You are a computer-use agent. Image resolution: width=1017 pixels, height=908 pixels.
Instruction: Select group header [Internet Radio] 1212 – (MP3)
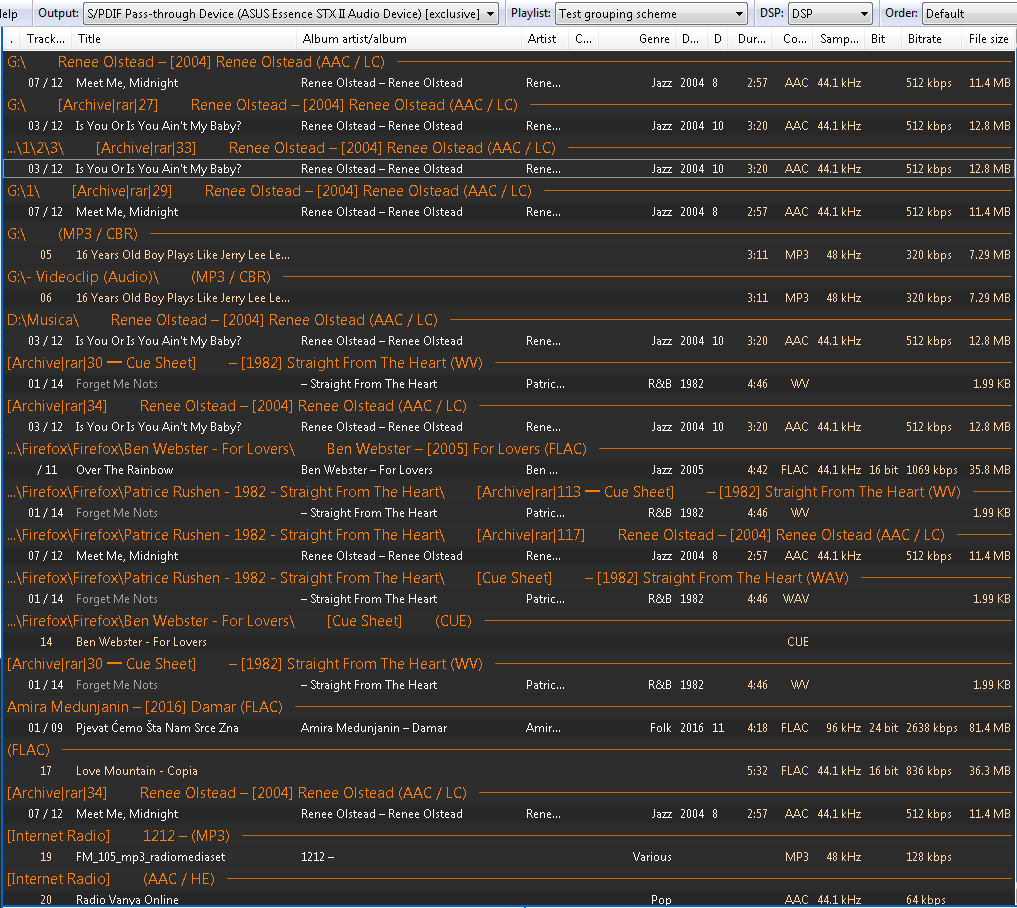click(508, 836)
